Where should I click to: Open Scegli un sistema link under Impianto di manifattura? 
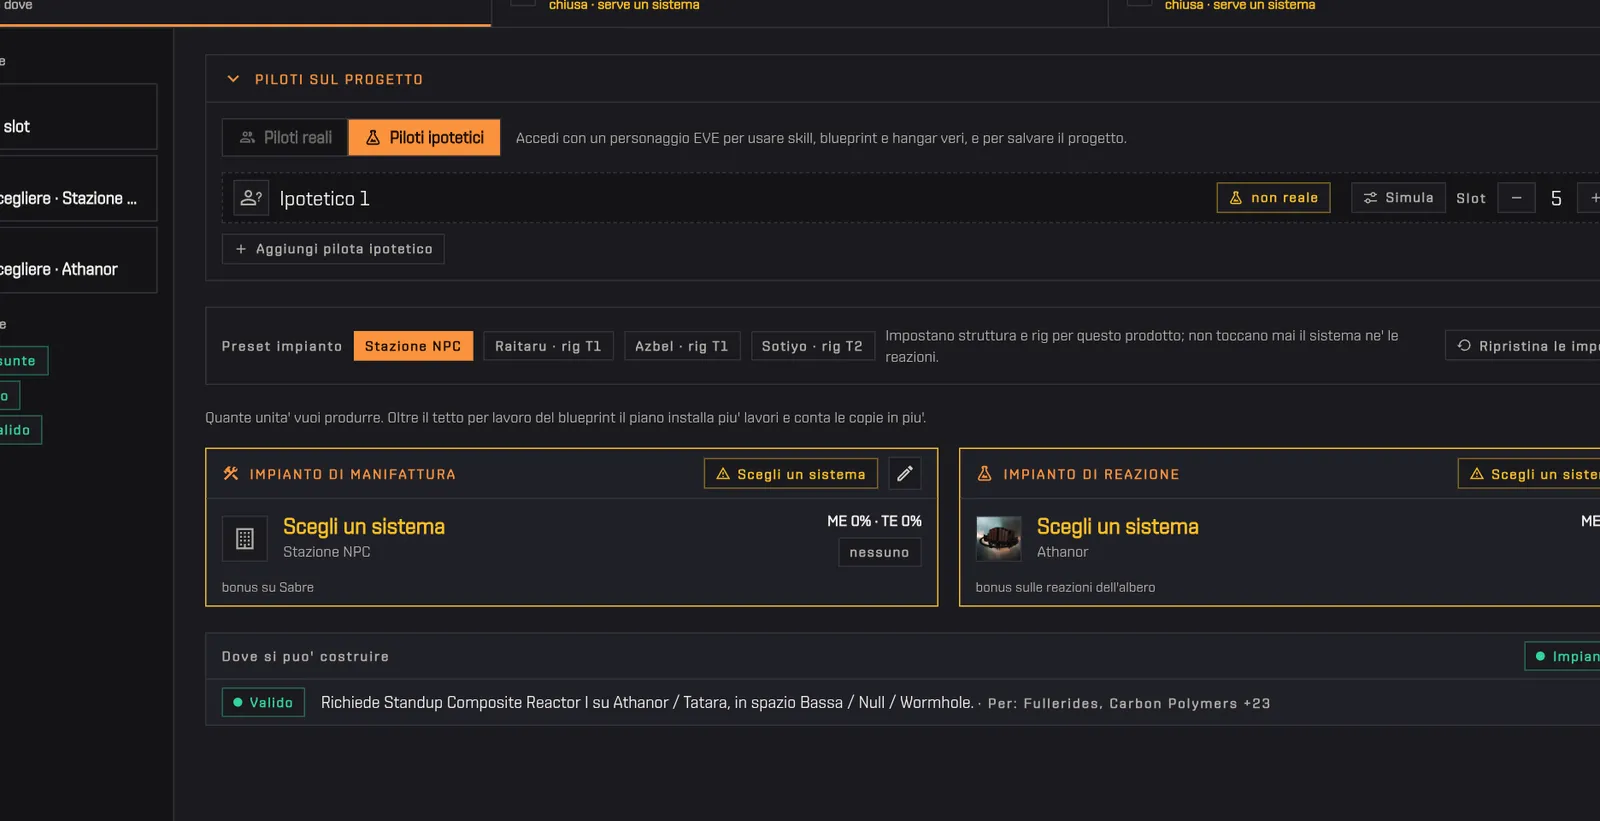click(x=364, y=527)
